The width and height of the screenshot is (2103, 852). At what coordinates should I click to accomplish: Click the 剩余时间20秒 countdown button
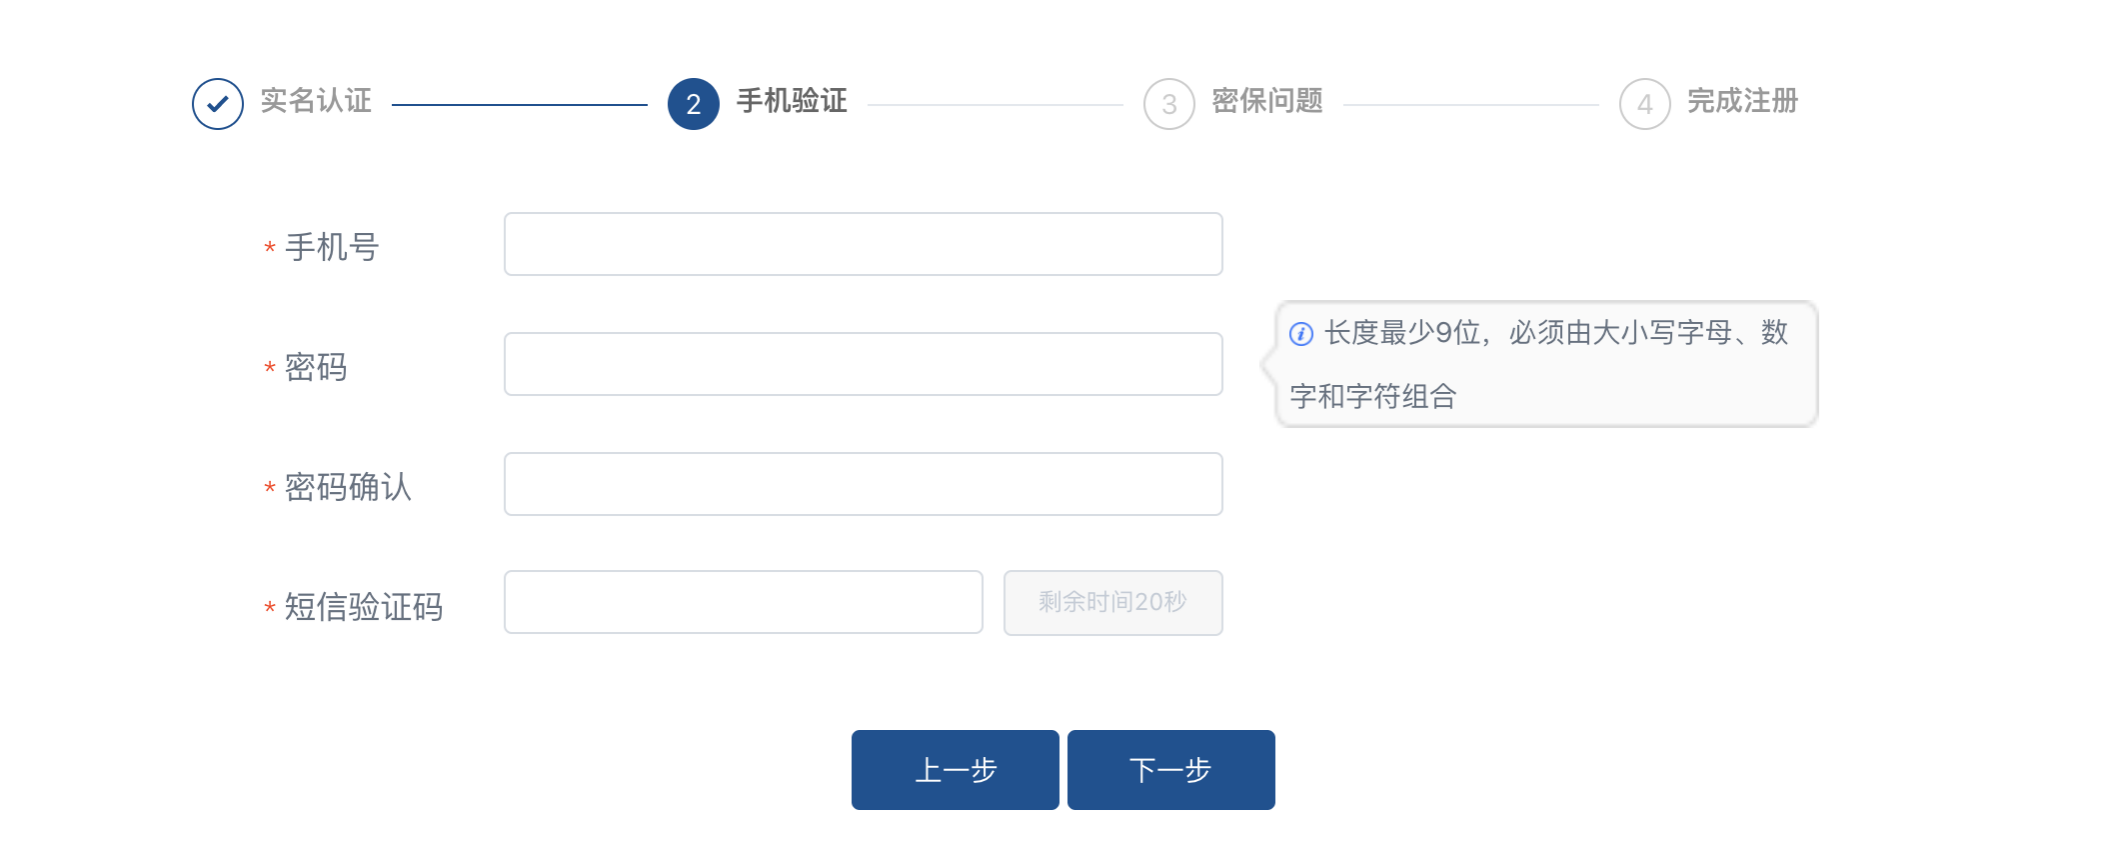tap(1113, 602)
